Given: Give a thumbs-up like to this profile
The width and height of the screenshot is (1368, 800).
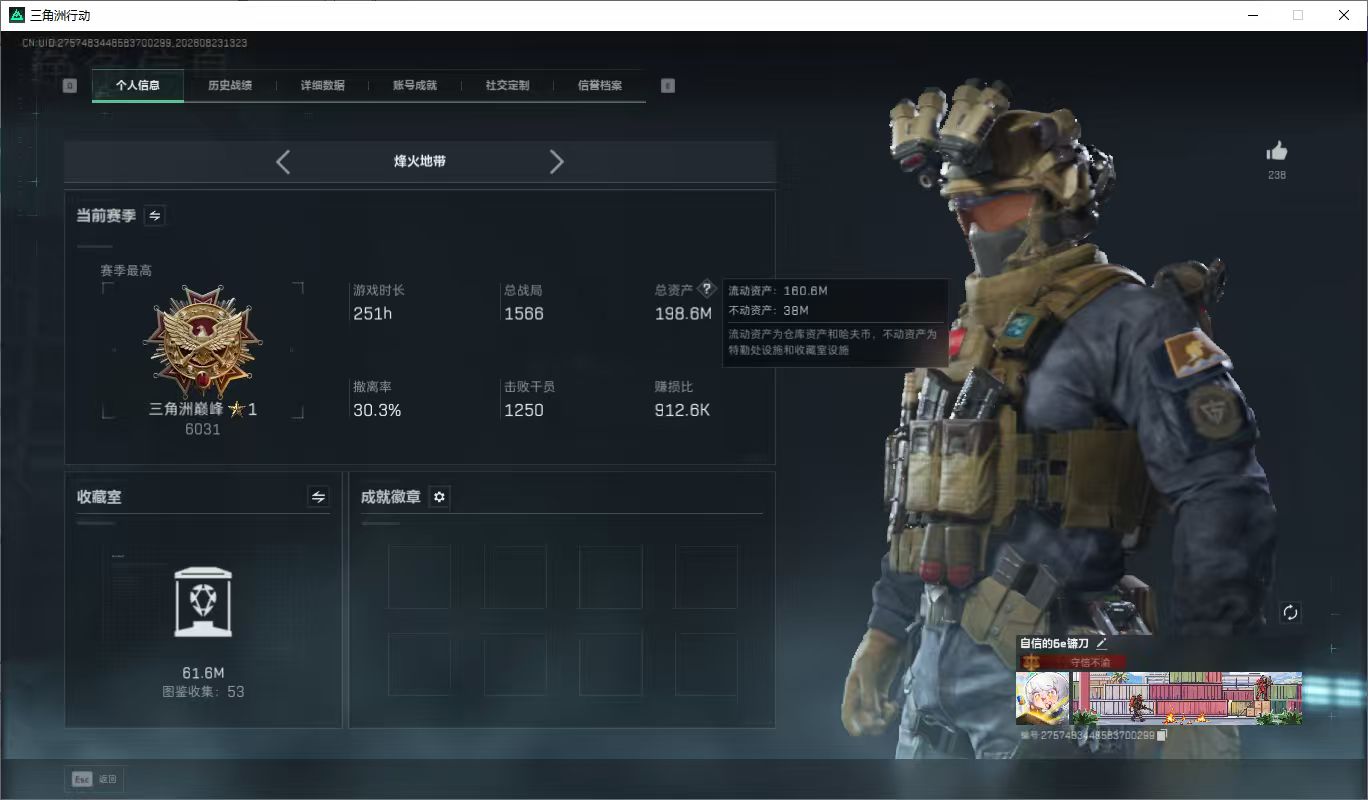Looking at the screenshot, I should pos(1277,151).
